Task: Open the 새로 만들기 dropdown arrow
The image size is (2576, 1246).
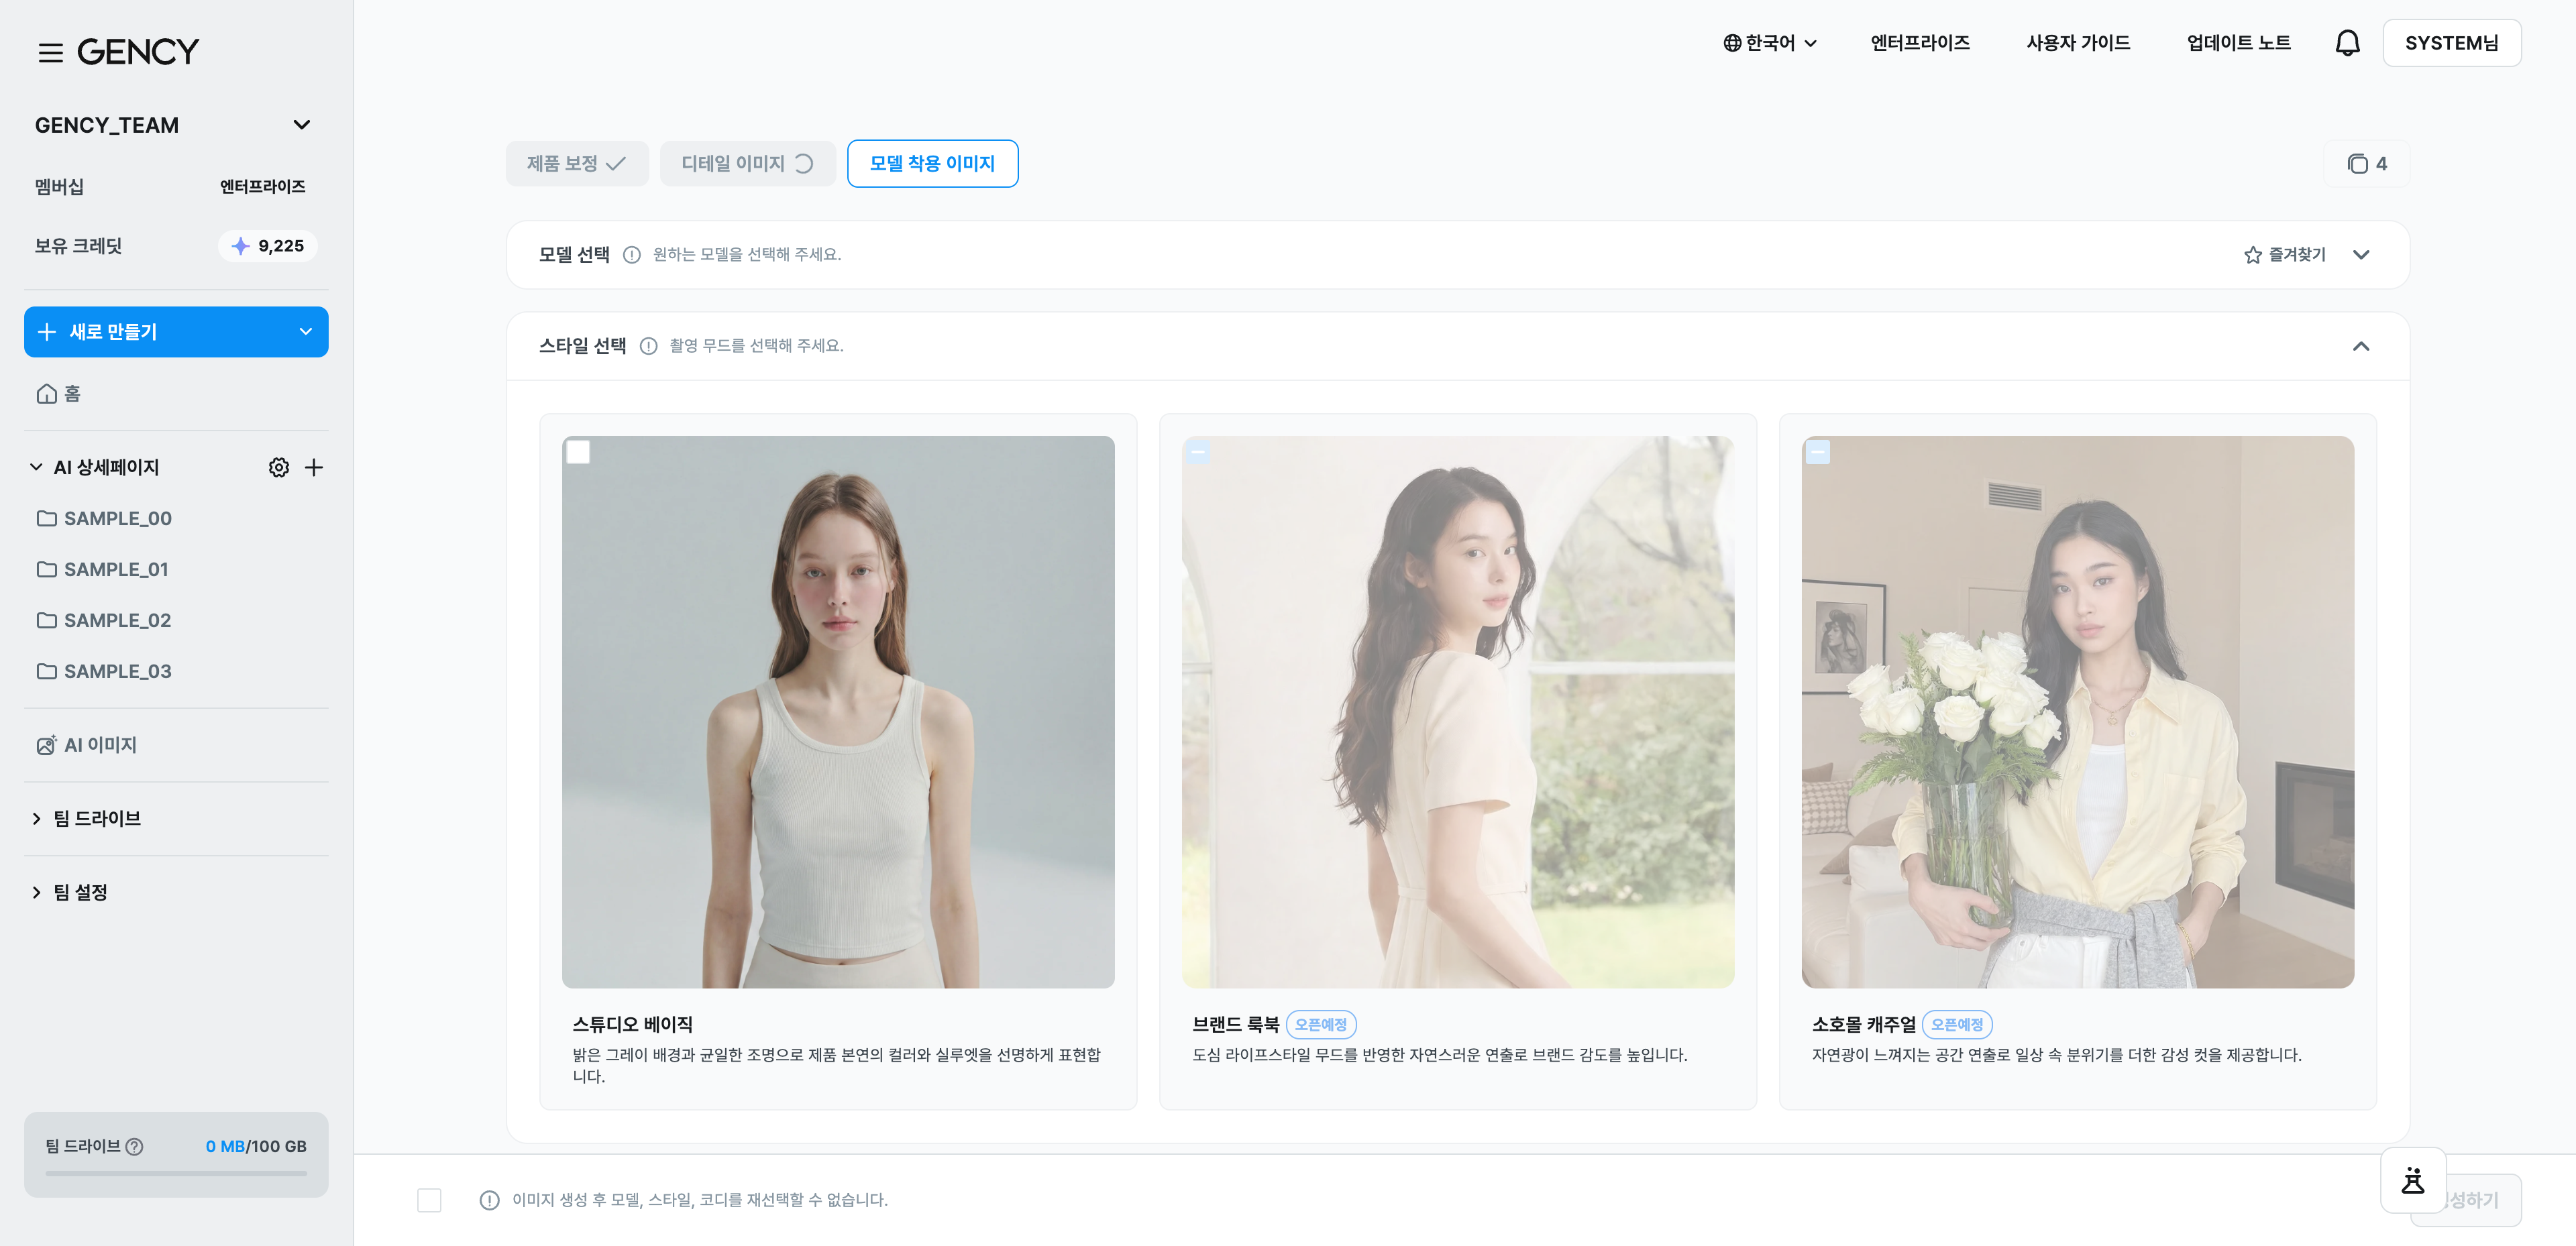Action: pyautogui.click(x=306, y=332)
